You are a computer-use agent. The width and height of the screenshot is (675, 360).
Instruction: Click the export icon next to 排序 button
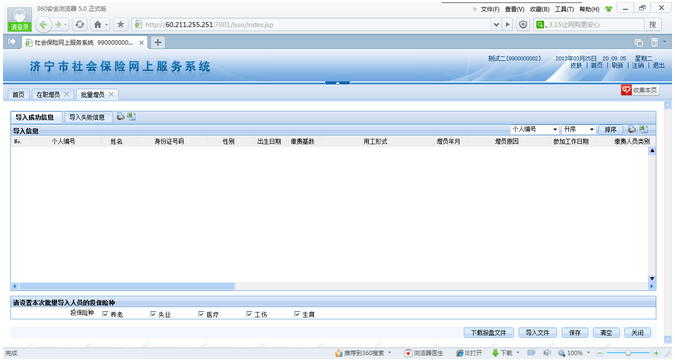pyautogui.click(x=643, y=129)
